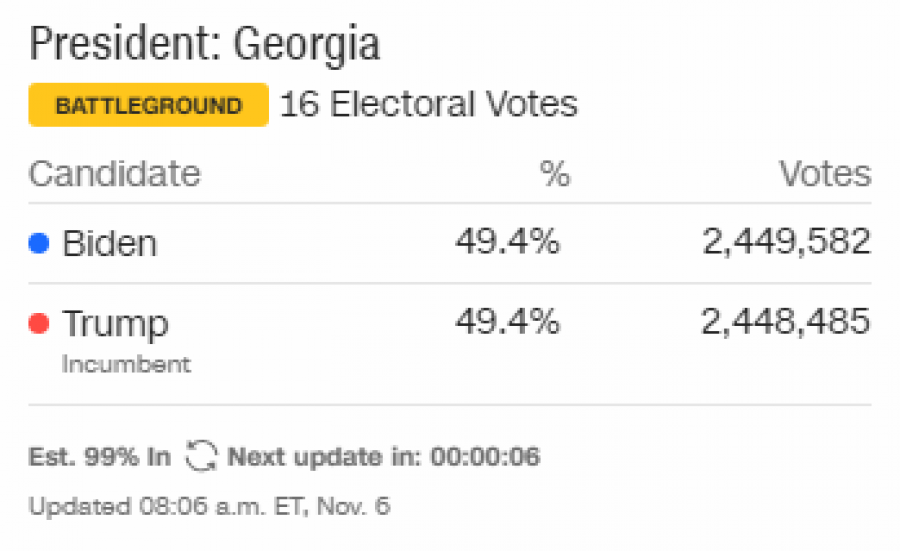Select the Trump candidate name

click(115, 324)
